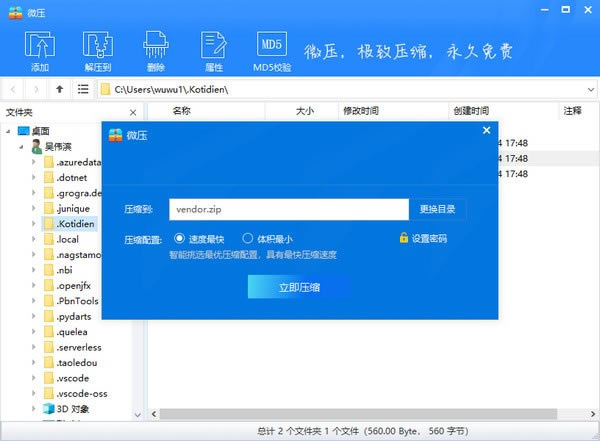Close the 文件夹 folder panel

[137, 112]
